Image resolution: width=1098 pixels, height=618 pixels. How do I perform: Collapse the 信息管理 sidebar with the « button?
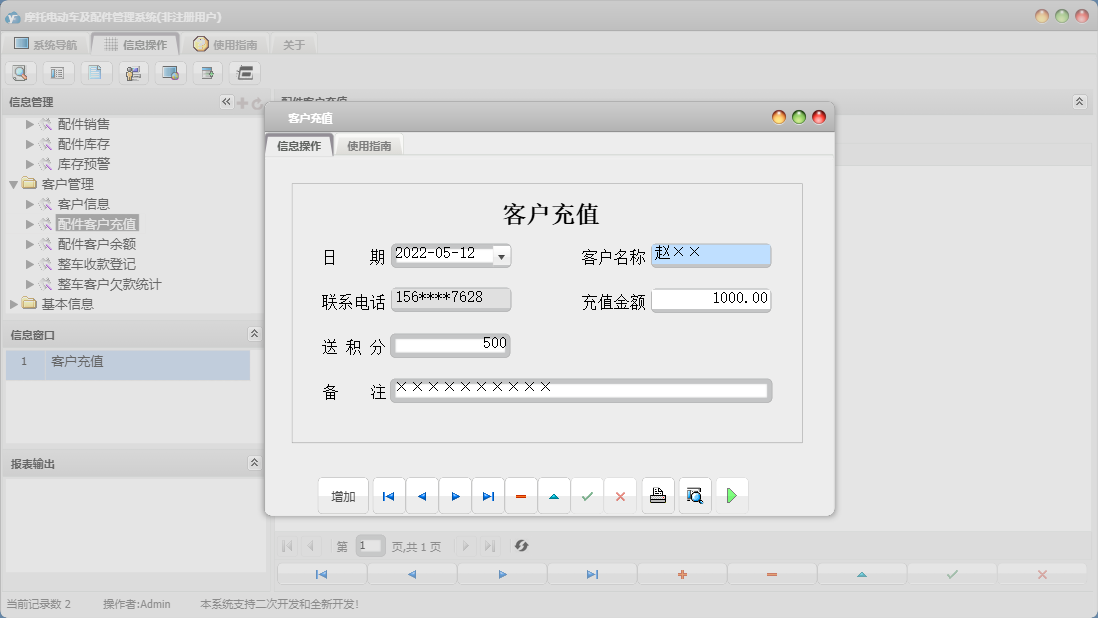coord(226,101)
